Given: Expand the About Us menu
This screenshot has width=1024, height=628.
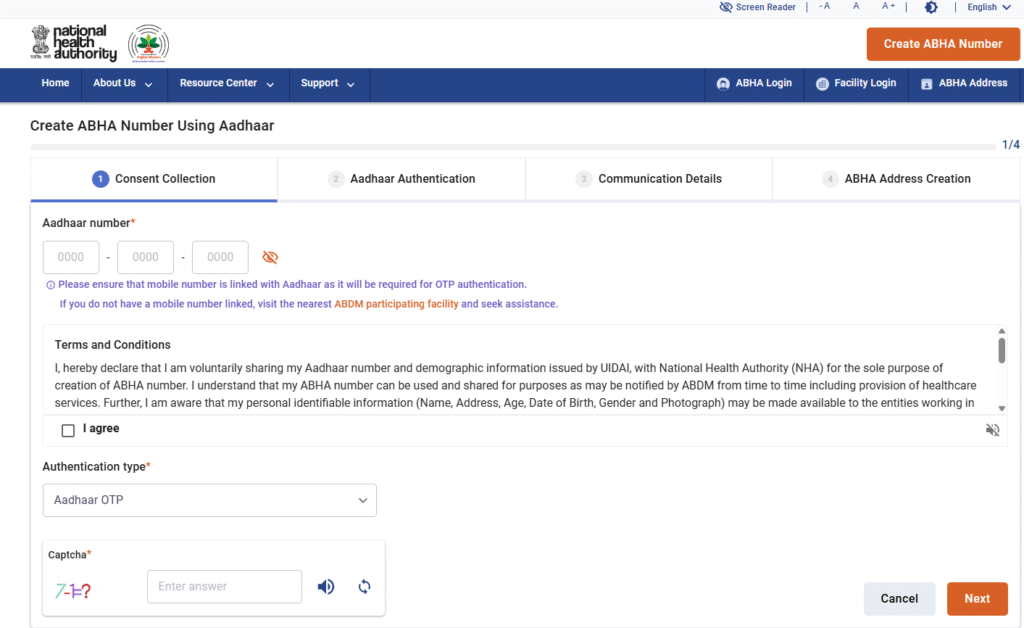Looking at the screenshot, I should click(x=123, y=84).
